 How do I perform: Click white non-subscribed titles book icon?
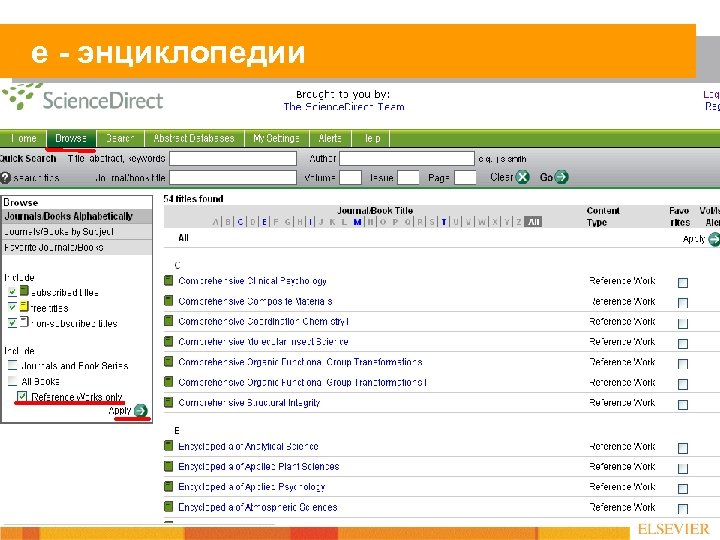[x=24, y=321]
